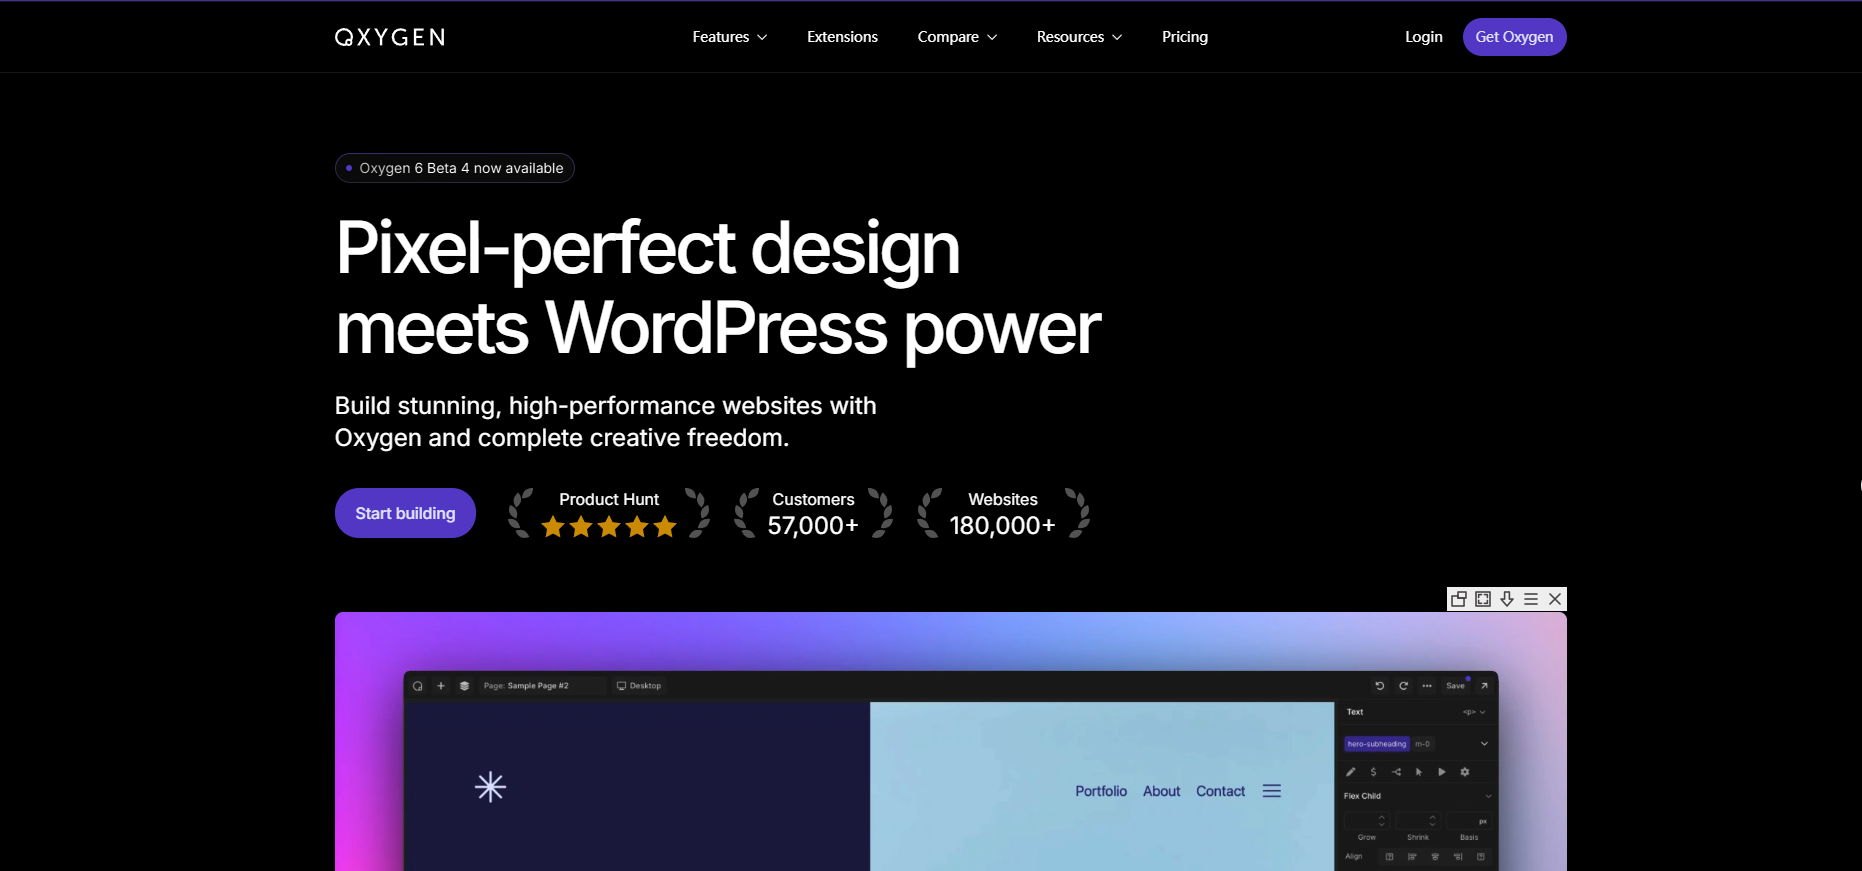Open the three-line menu icon on the overlay toolbar

click(x=1531, y=599)
